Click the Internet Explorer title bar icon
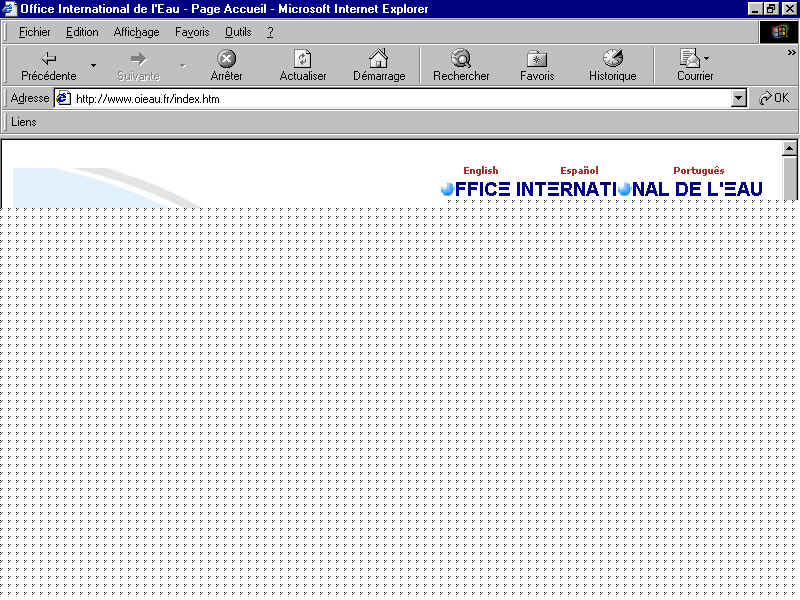Viewport: 800px width, 600px height. 10,9
